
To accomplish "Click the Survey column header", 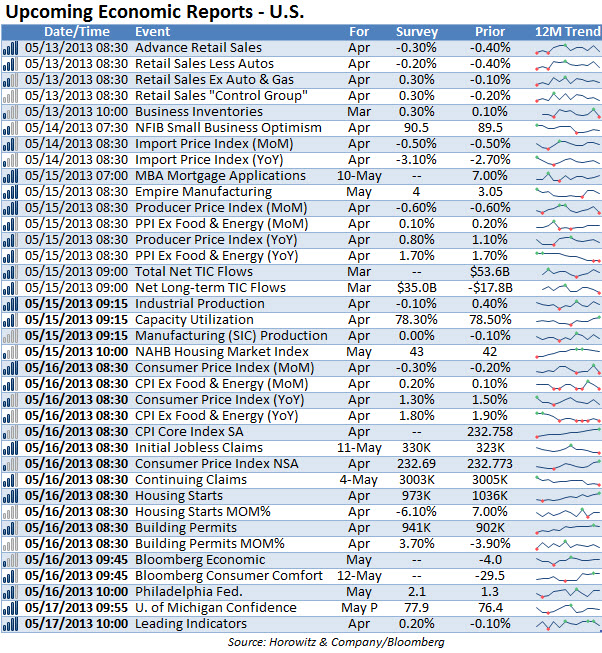I will coord(417,32).
